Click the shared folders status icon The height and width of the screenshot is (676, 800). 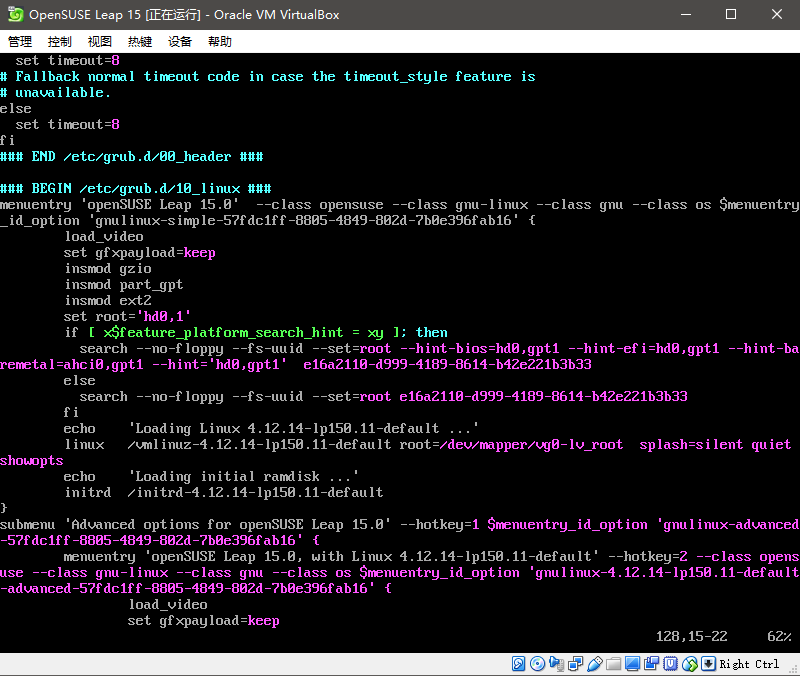(613, 663)
